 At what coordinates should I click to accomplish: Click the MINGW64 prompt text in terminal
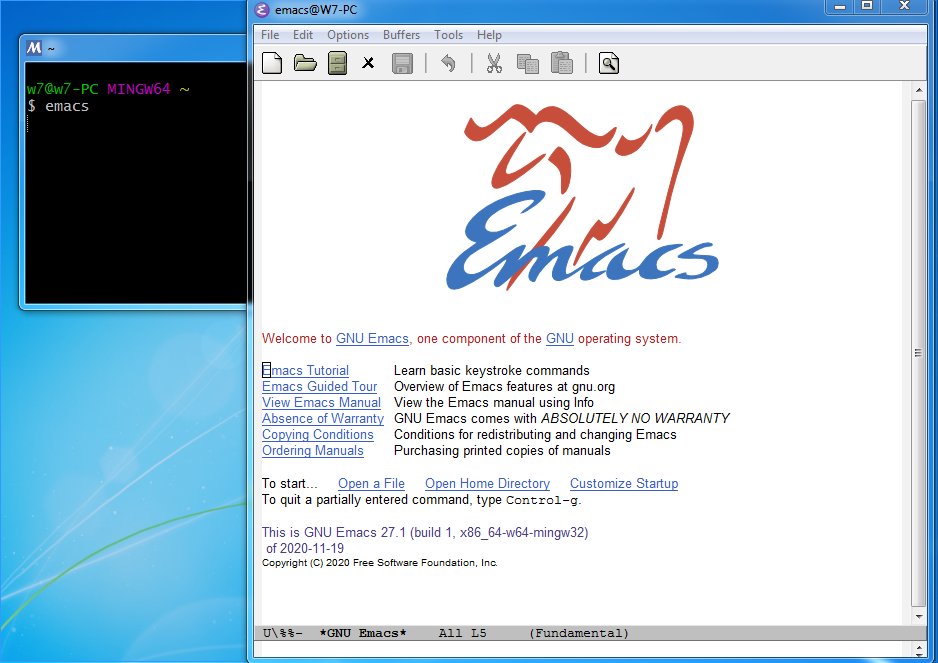point(139,89)
